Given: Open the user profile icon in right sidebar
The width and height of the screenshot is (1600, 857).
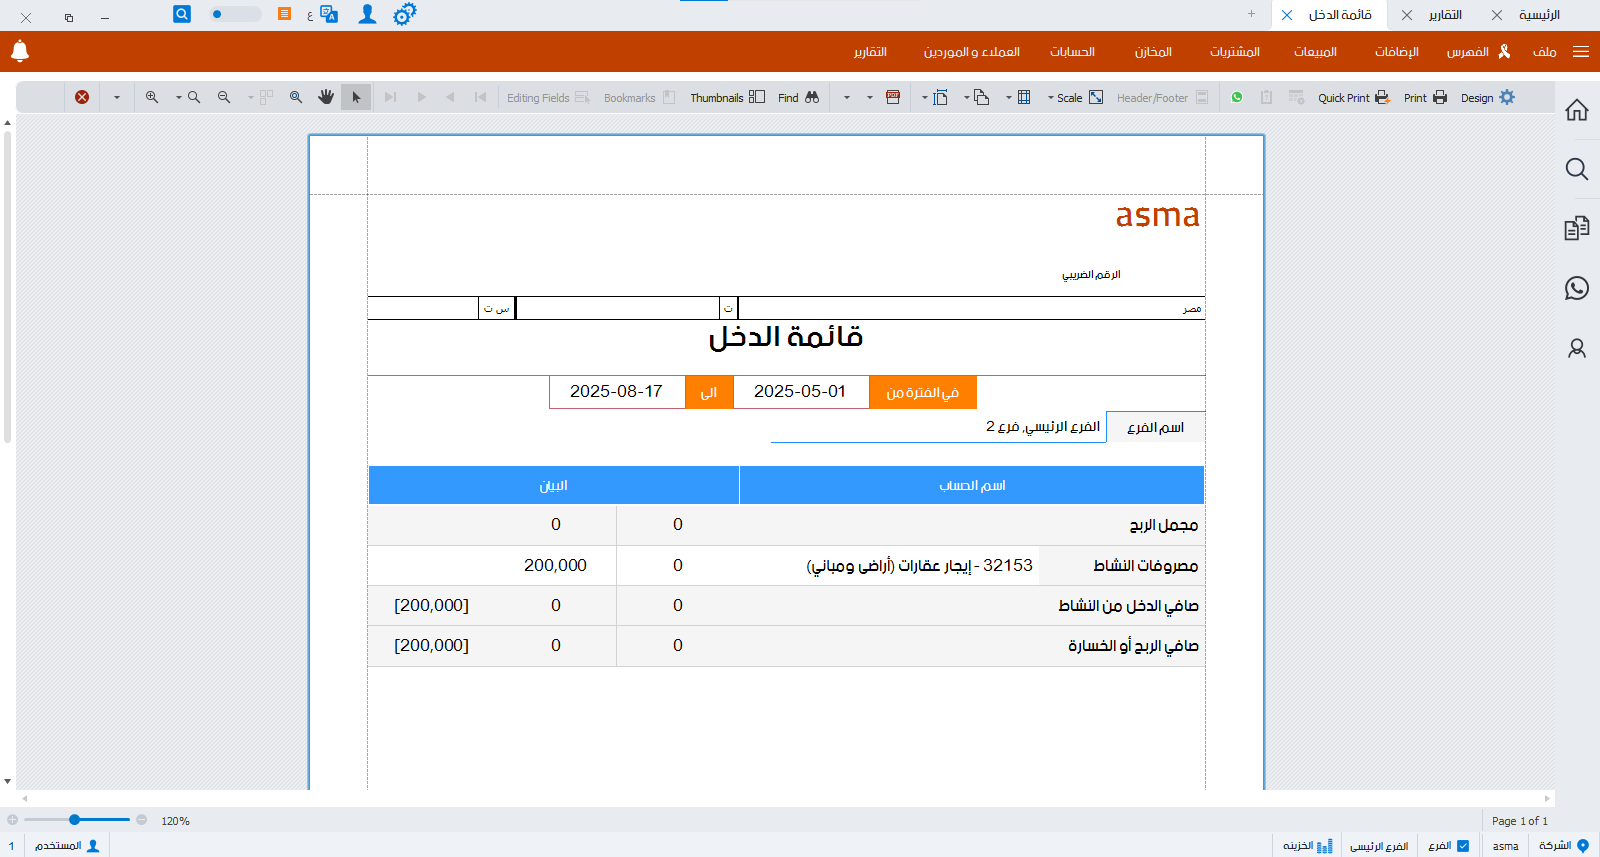Looking at the screenshot, I should (1577, 348).
